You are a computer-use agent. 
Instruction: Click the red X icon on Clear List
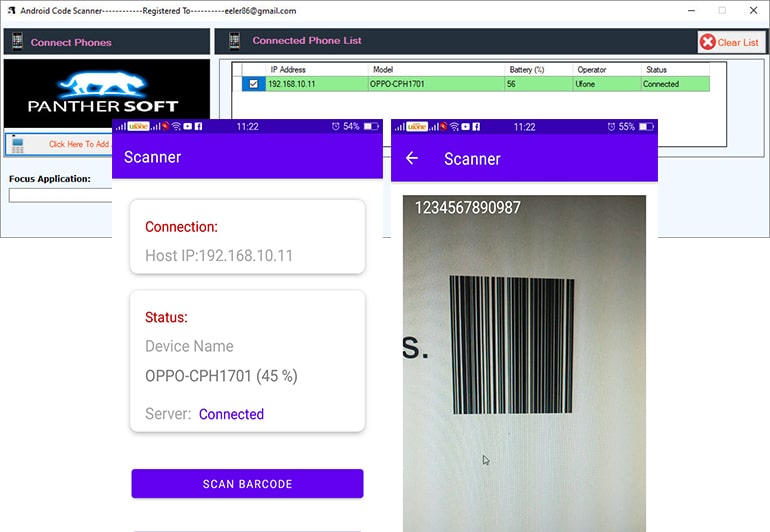(708, 42)
